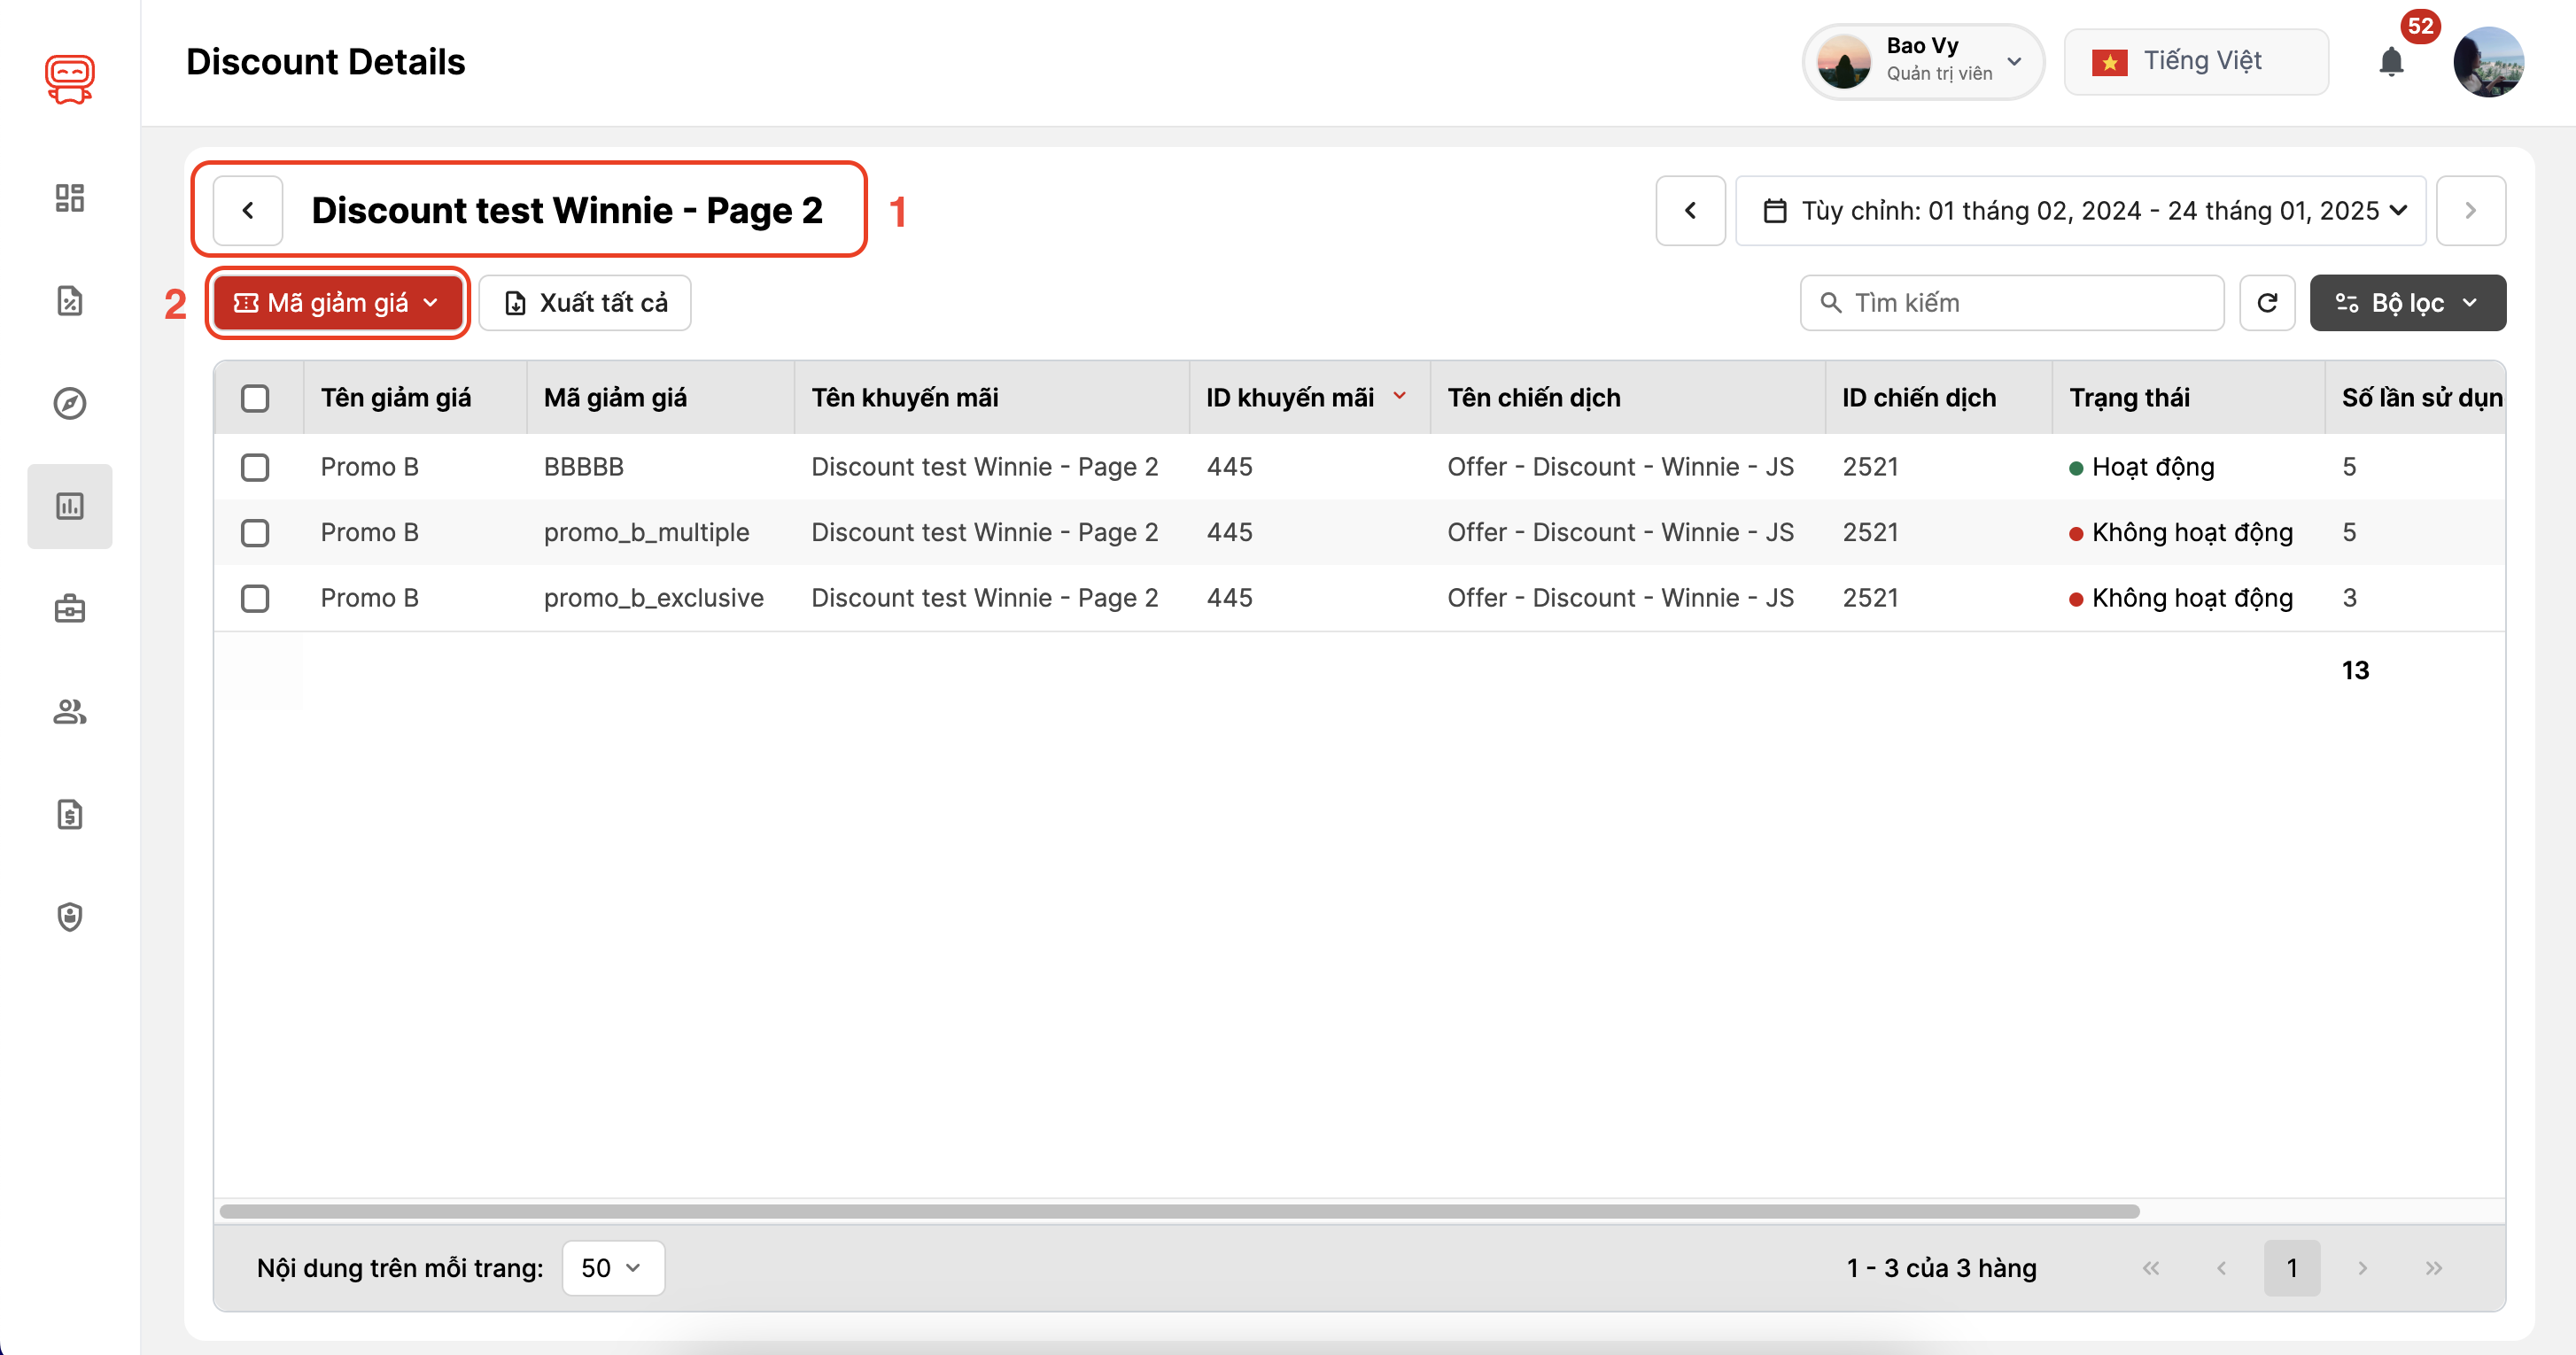Viewport: 2576px width, 1355px height.
Task: Click the Xuất tất cả export button
Action: 585,302
